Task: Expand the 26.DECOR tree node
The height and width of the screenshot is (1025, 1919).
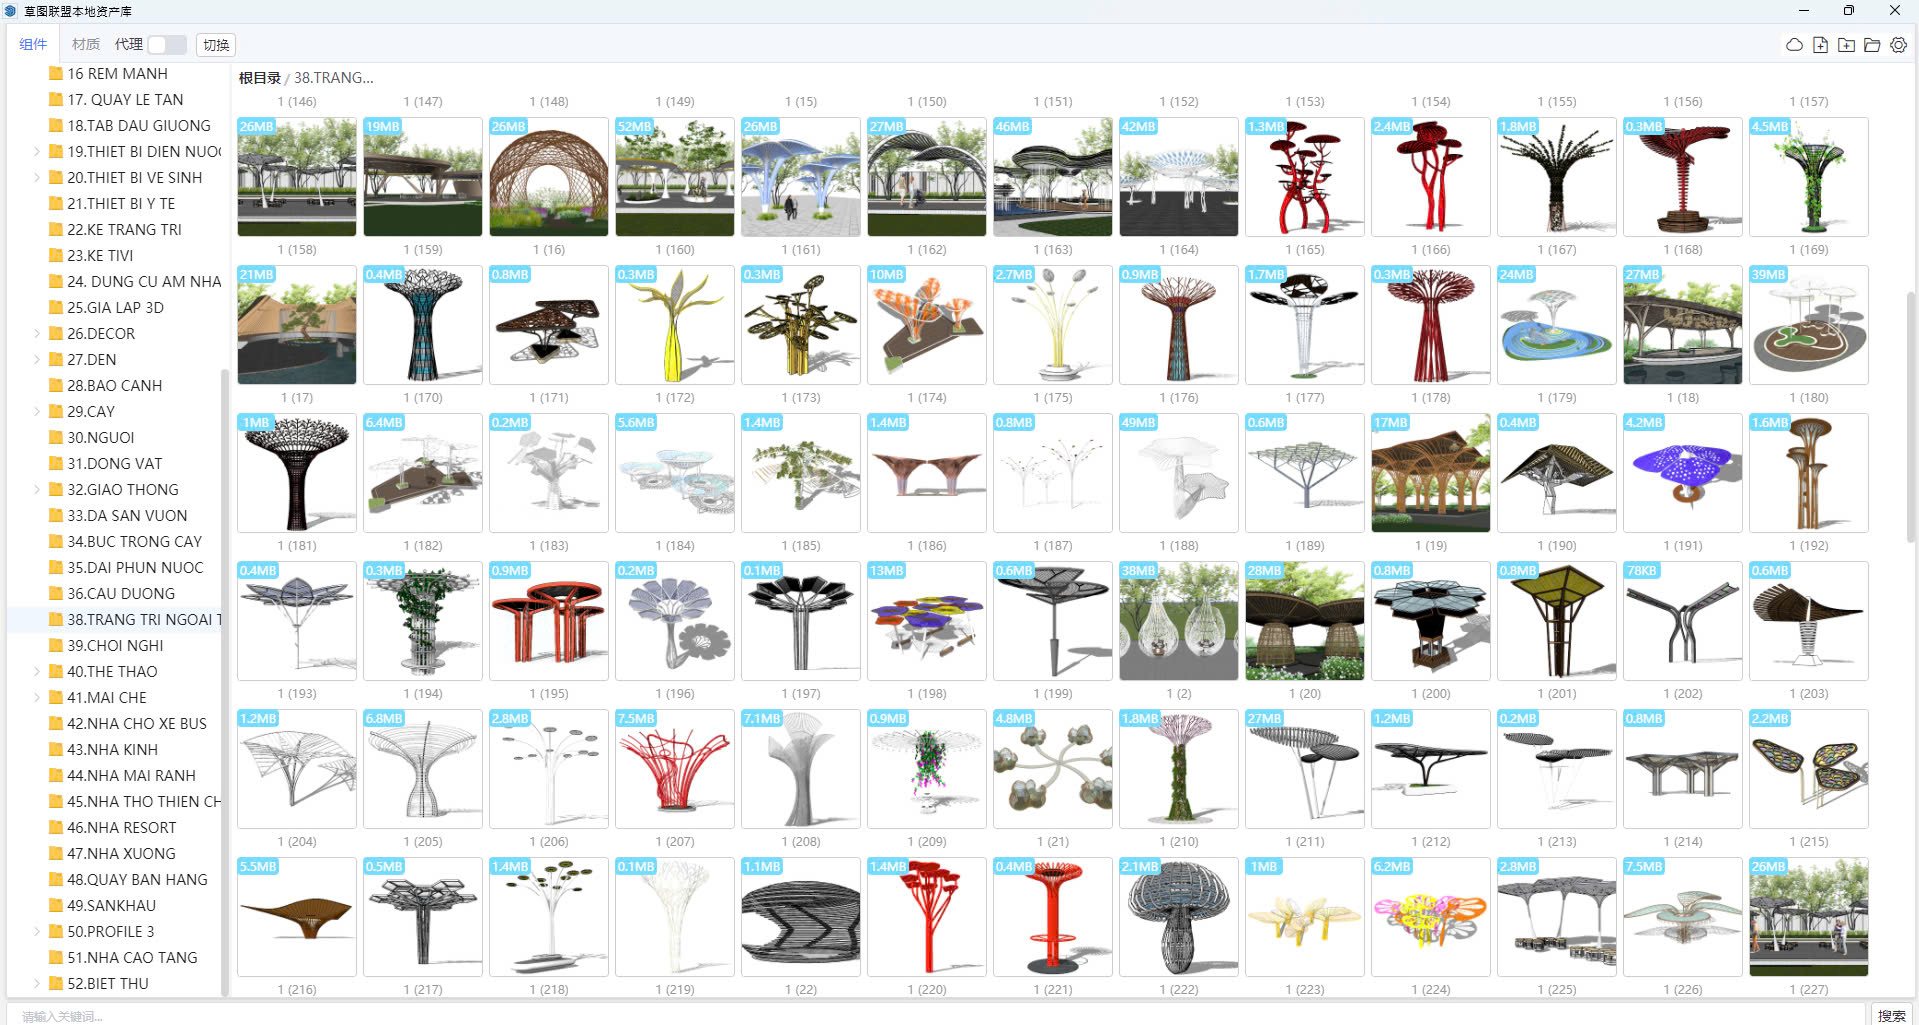Action: (37, 334)
